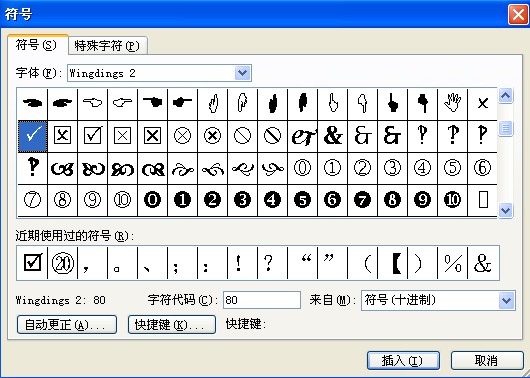Pick the recently used percent sign
Viewport: 530px width, 378px height.
(452, 263)
